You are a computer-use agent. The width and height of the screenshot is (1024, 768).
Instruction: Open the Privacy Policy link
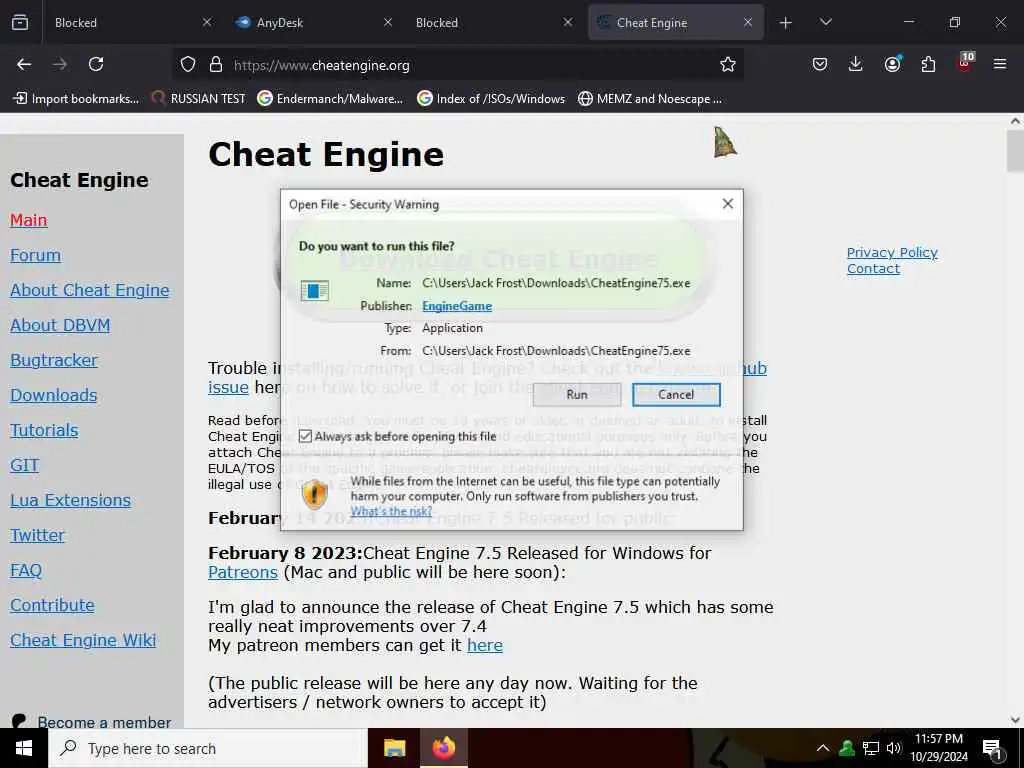pos(892,252)
